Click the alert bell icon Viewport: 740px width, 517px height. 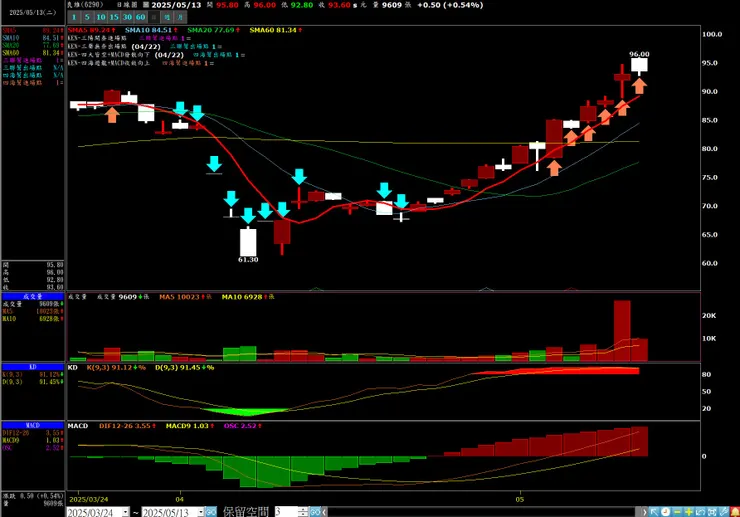[x=735, y=512]
